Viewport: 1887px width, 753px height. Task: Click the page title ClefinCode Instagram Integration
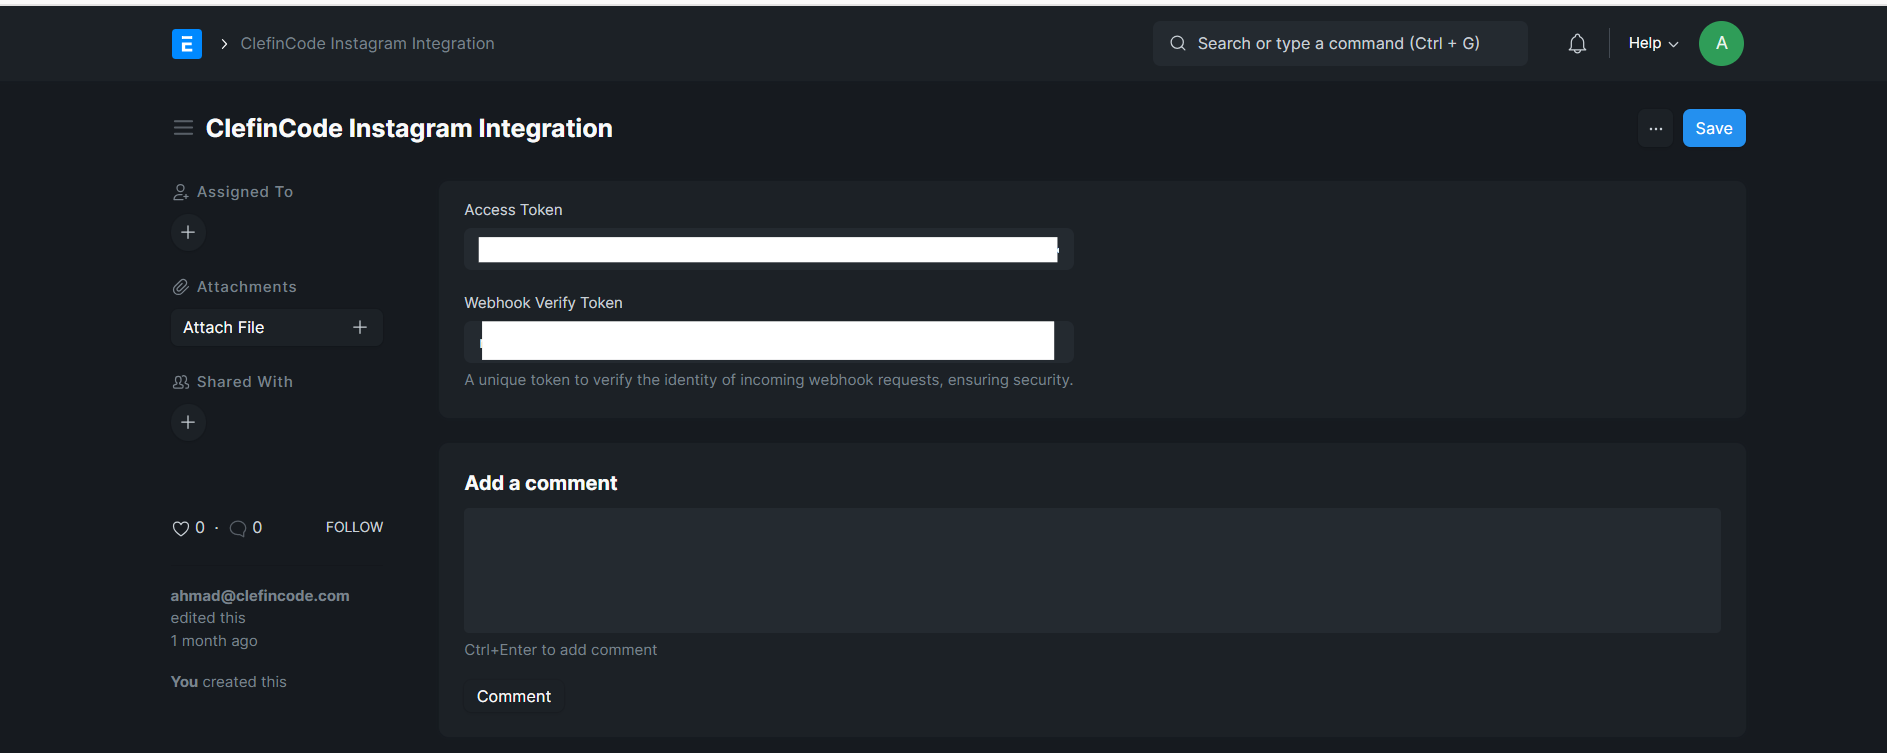[409, 128]
